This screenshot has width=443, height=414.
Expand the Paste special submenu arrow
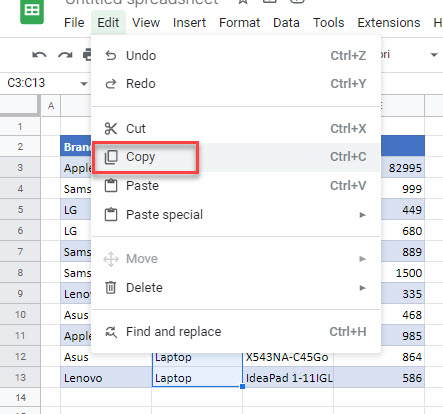[x=362, y=215]
